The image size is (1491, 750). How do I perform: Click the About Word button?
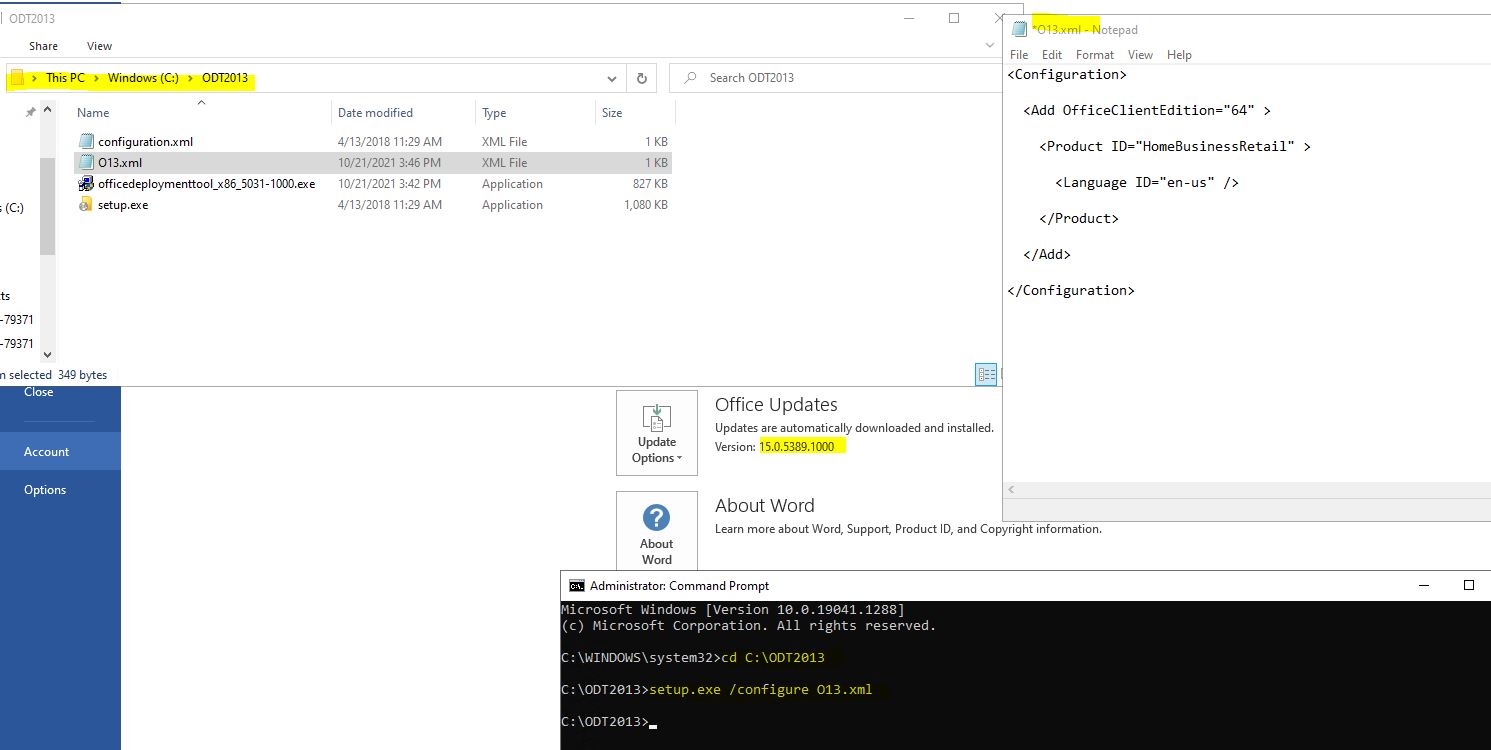pyautogui.click(x=656, y=532)
